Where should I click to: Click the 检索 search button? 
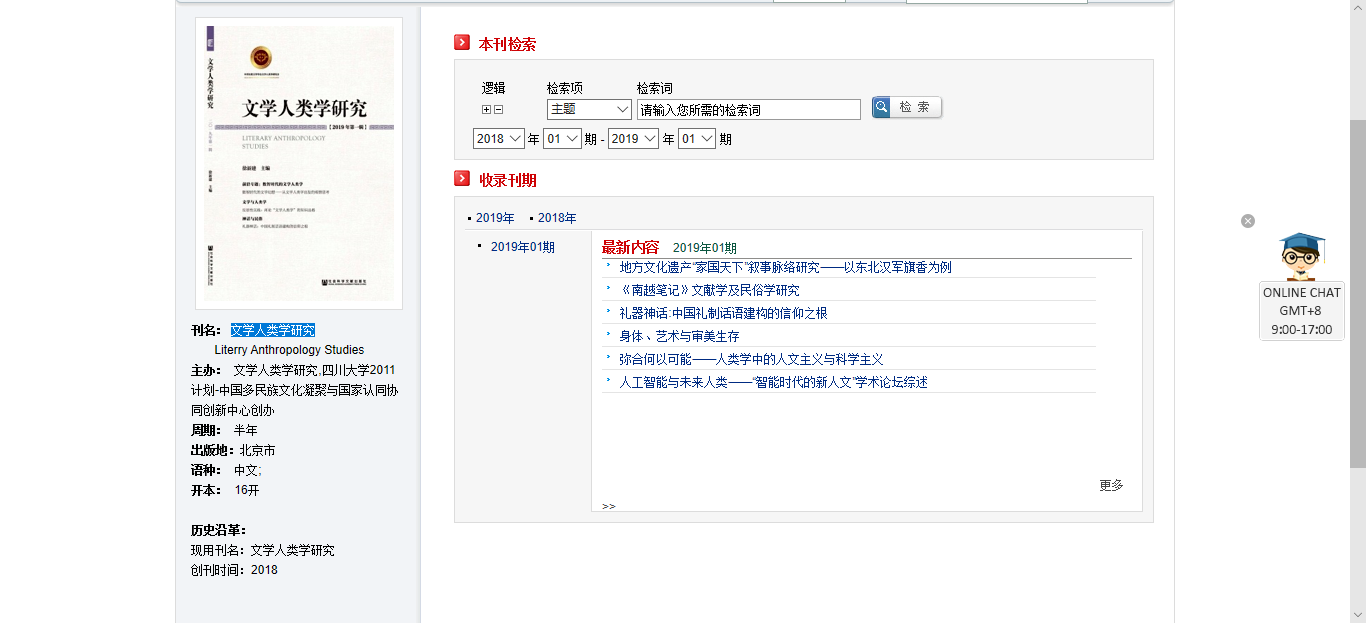pyautogui.click(x=906, y=107)
